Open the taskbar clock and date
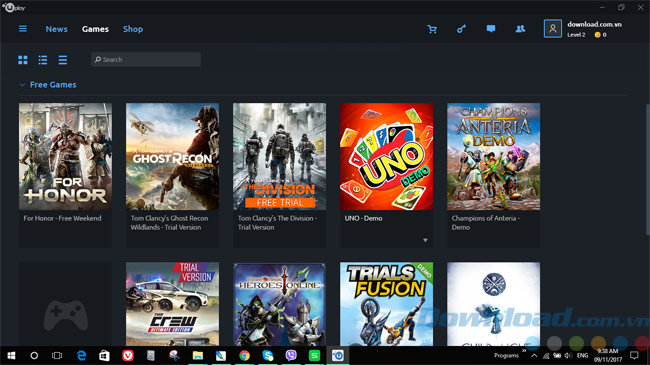 coord(608,355)
